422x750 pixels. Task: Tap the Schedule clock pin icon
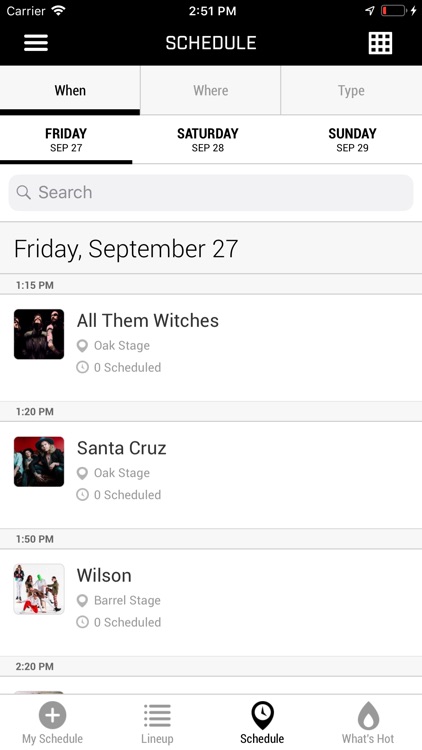pyautogui.click(x=262, y=715)
